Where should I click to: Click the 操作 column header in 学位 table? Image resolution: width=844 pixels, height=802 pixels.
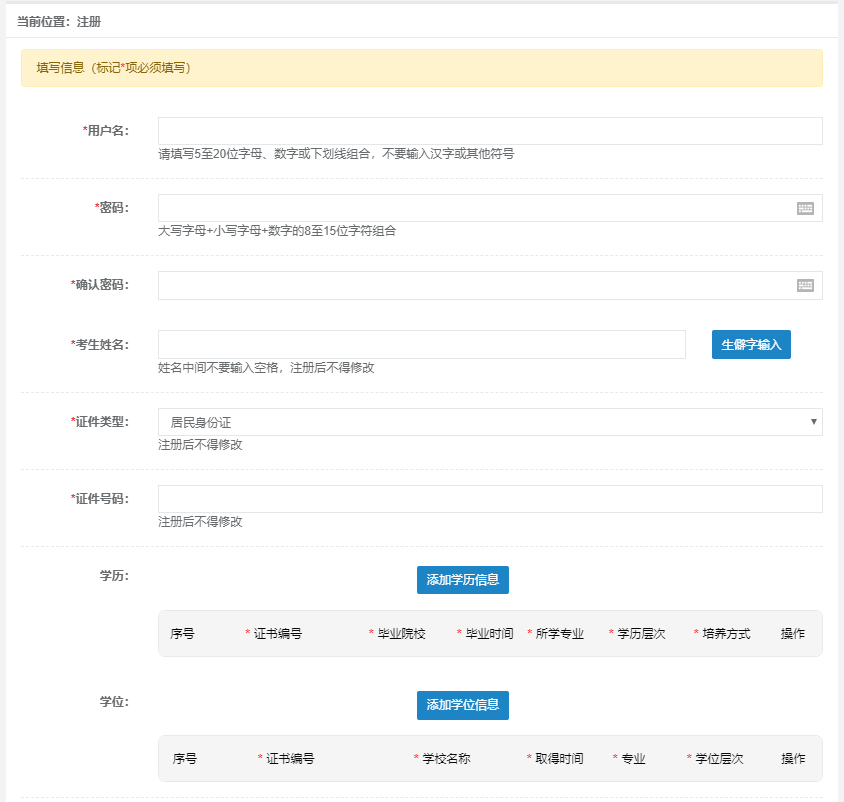pyautogui.click(x=793, y=758)
